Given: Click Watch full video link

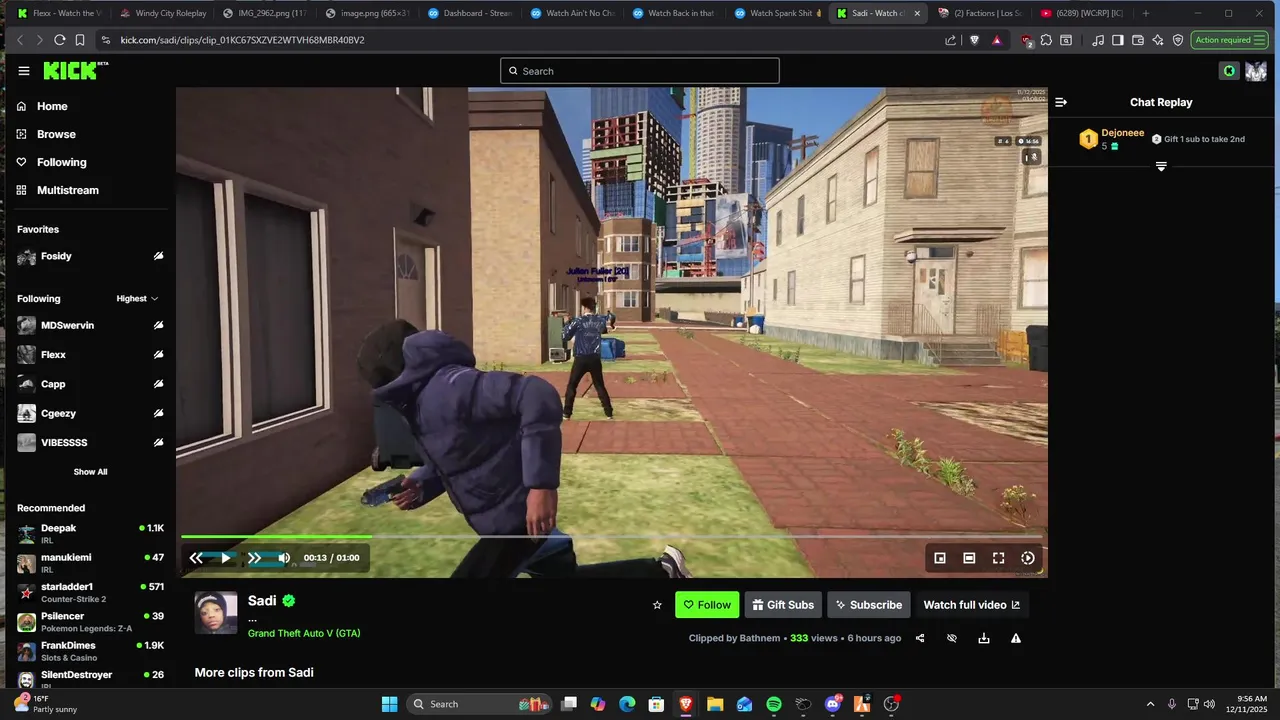Looking at the screenshot, I should tap(972, 605).
